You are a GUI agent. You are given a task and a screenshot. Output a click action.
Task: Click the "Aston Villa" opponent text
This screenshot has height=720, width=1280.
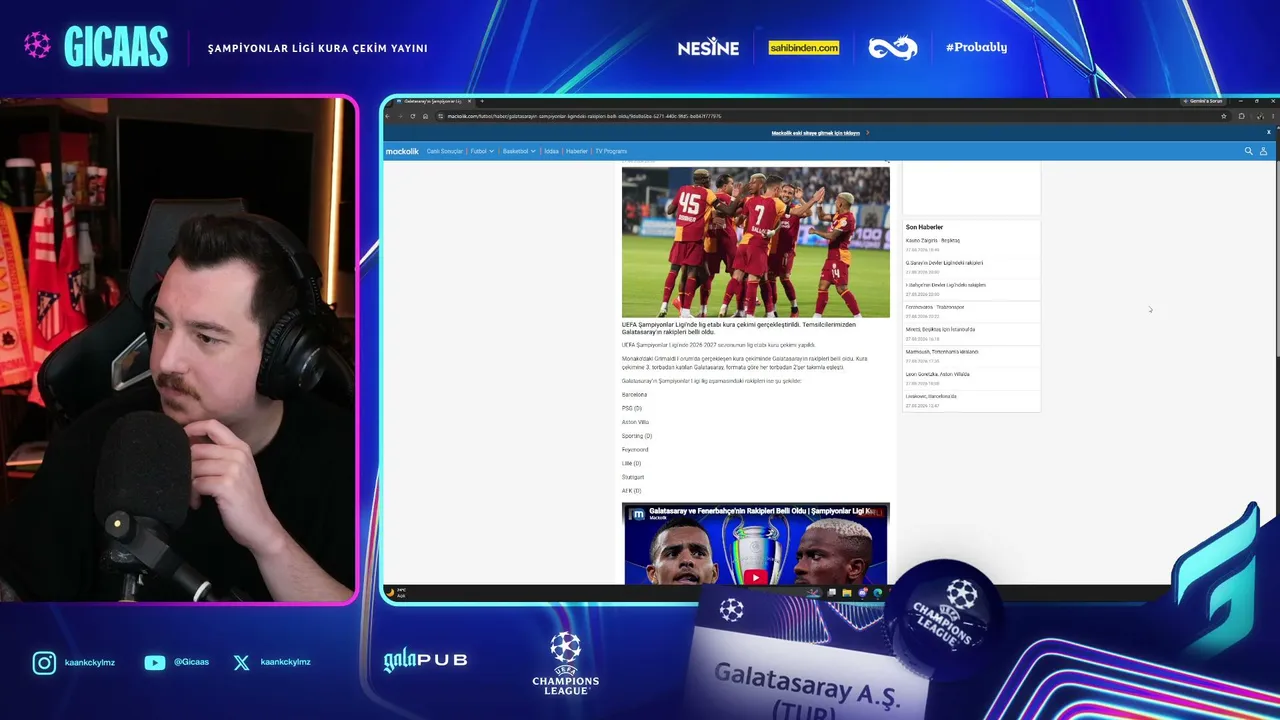click(x=635, y=422)
